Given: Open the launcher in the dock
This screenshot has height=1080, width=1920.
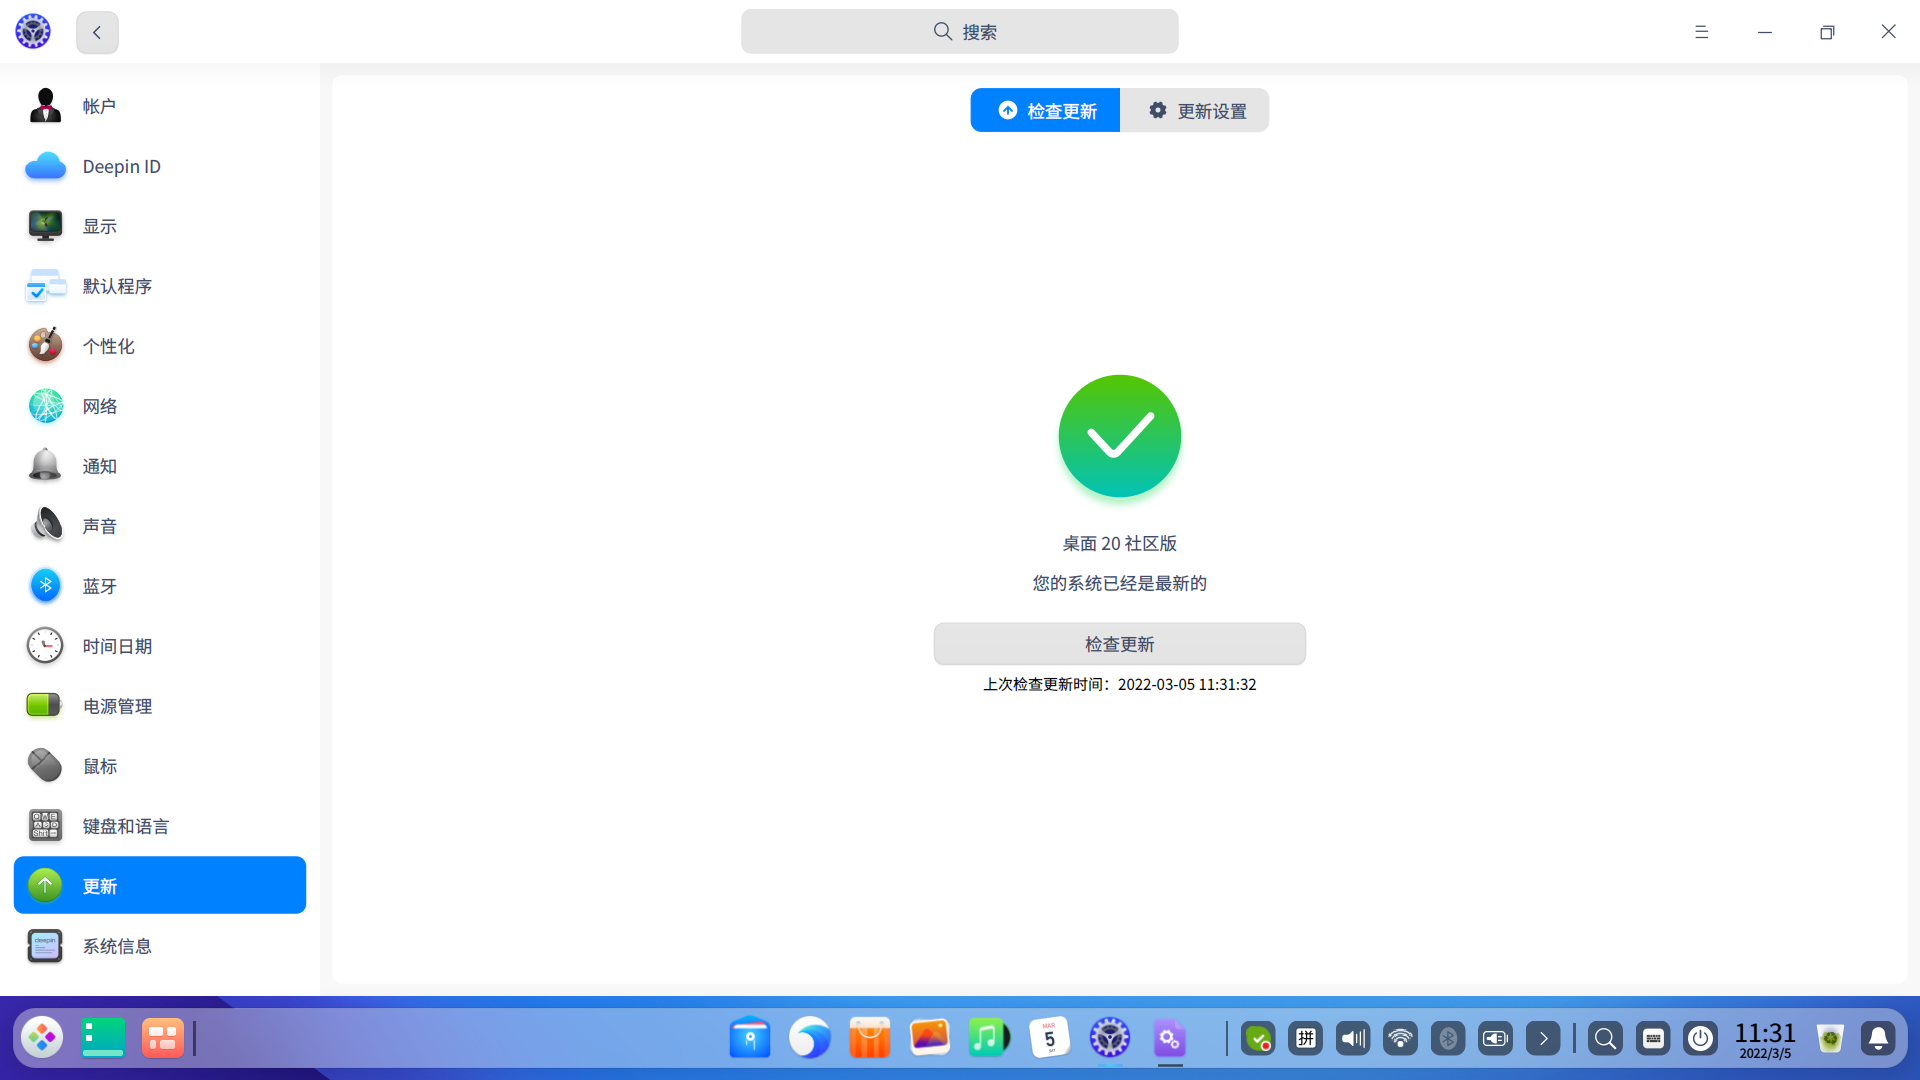Looking at the screenshot, I should (42, 1038).
